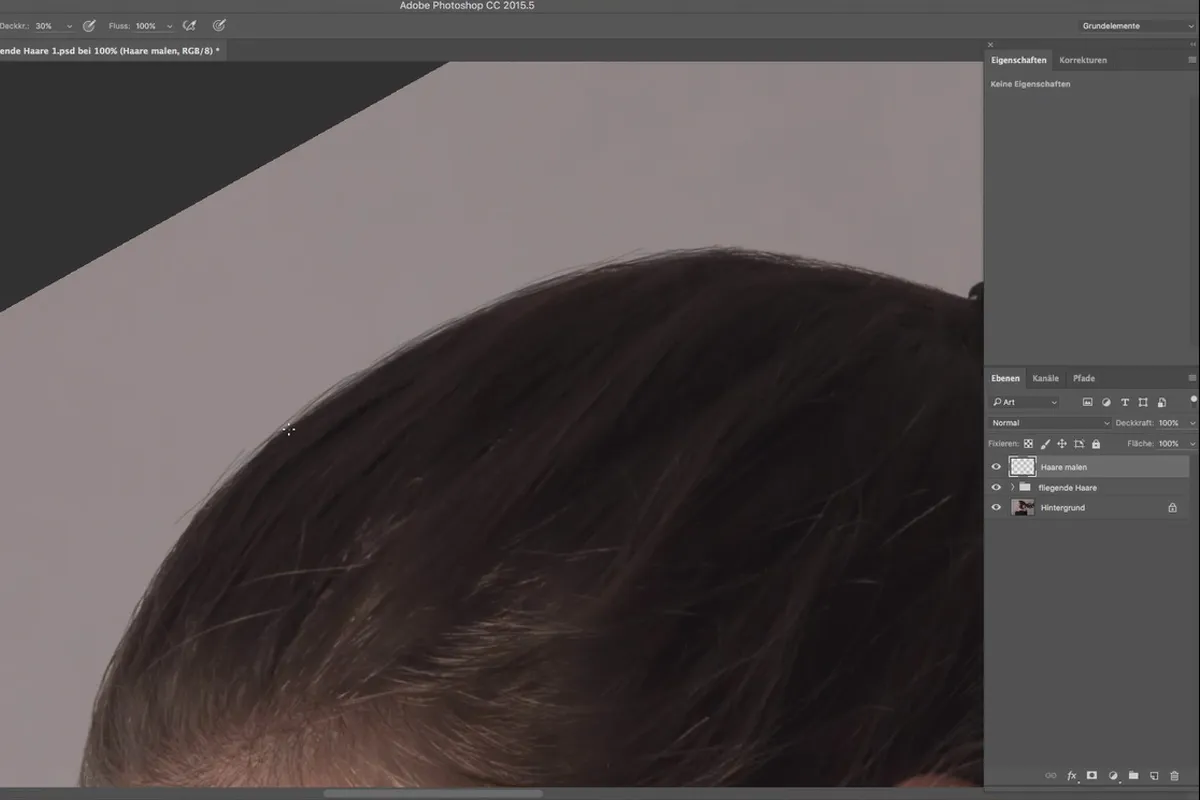Filter layers by adjustment layers icon
1200x800 pixels.
coord(1106,403)
